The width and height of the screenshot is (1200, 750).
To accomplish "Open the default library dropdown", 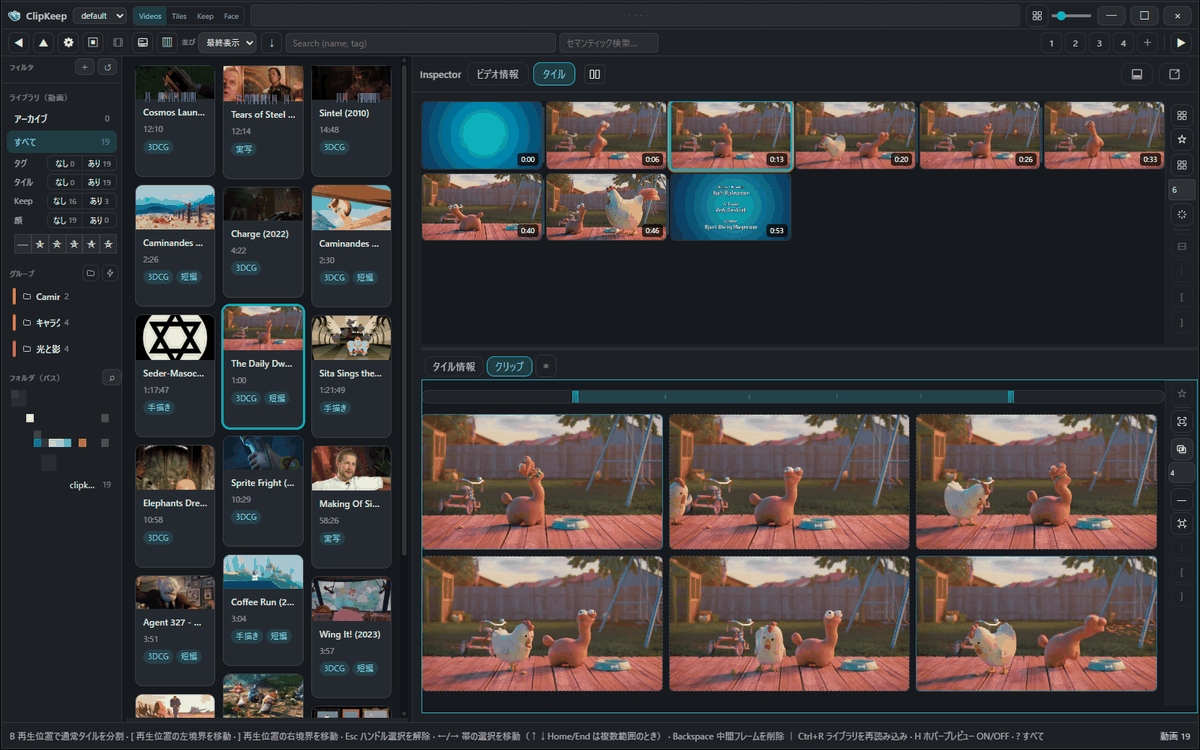I will tap(100, 16).
